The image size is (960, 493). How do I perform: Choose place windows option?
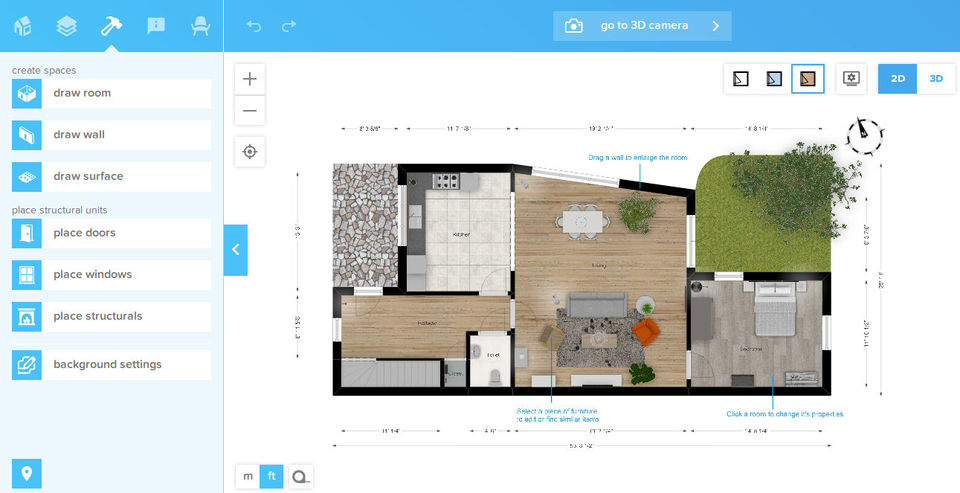click(x=111, y=275)
